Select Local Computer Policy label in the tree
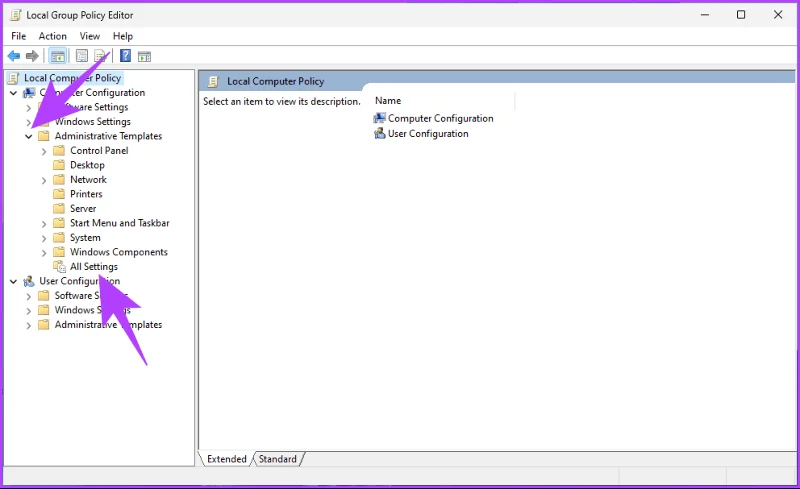 pyautogui.click(x=72, y=78)
